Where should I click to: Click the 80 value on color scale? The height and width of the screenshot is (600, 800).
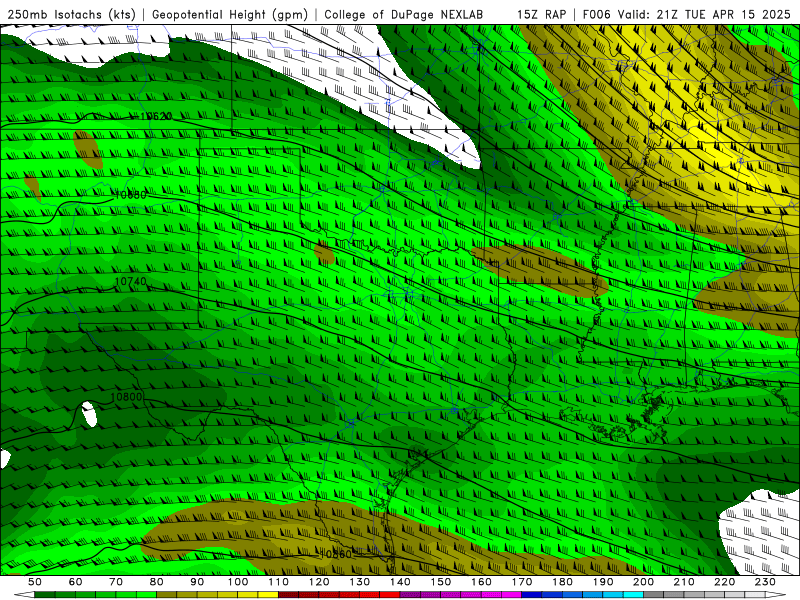click(157, 582)
